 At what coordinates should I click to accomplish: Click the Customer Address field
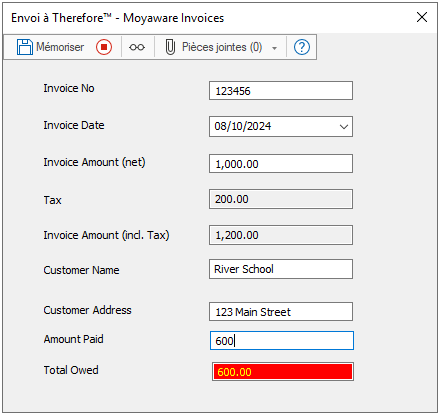click(x=281, y=312)
